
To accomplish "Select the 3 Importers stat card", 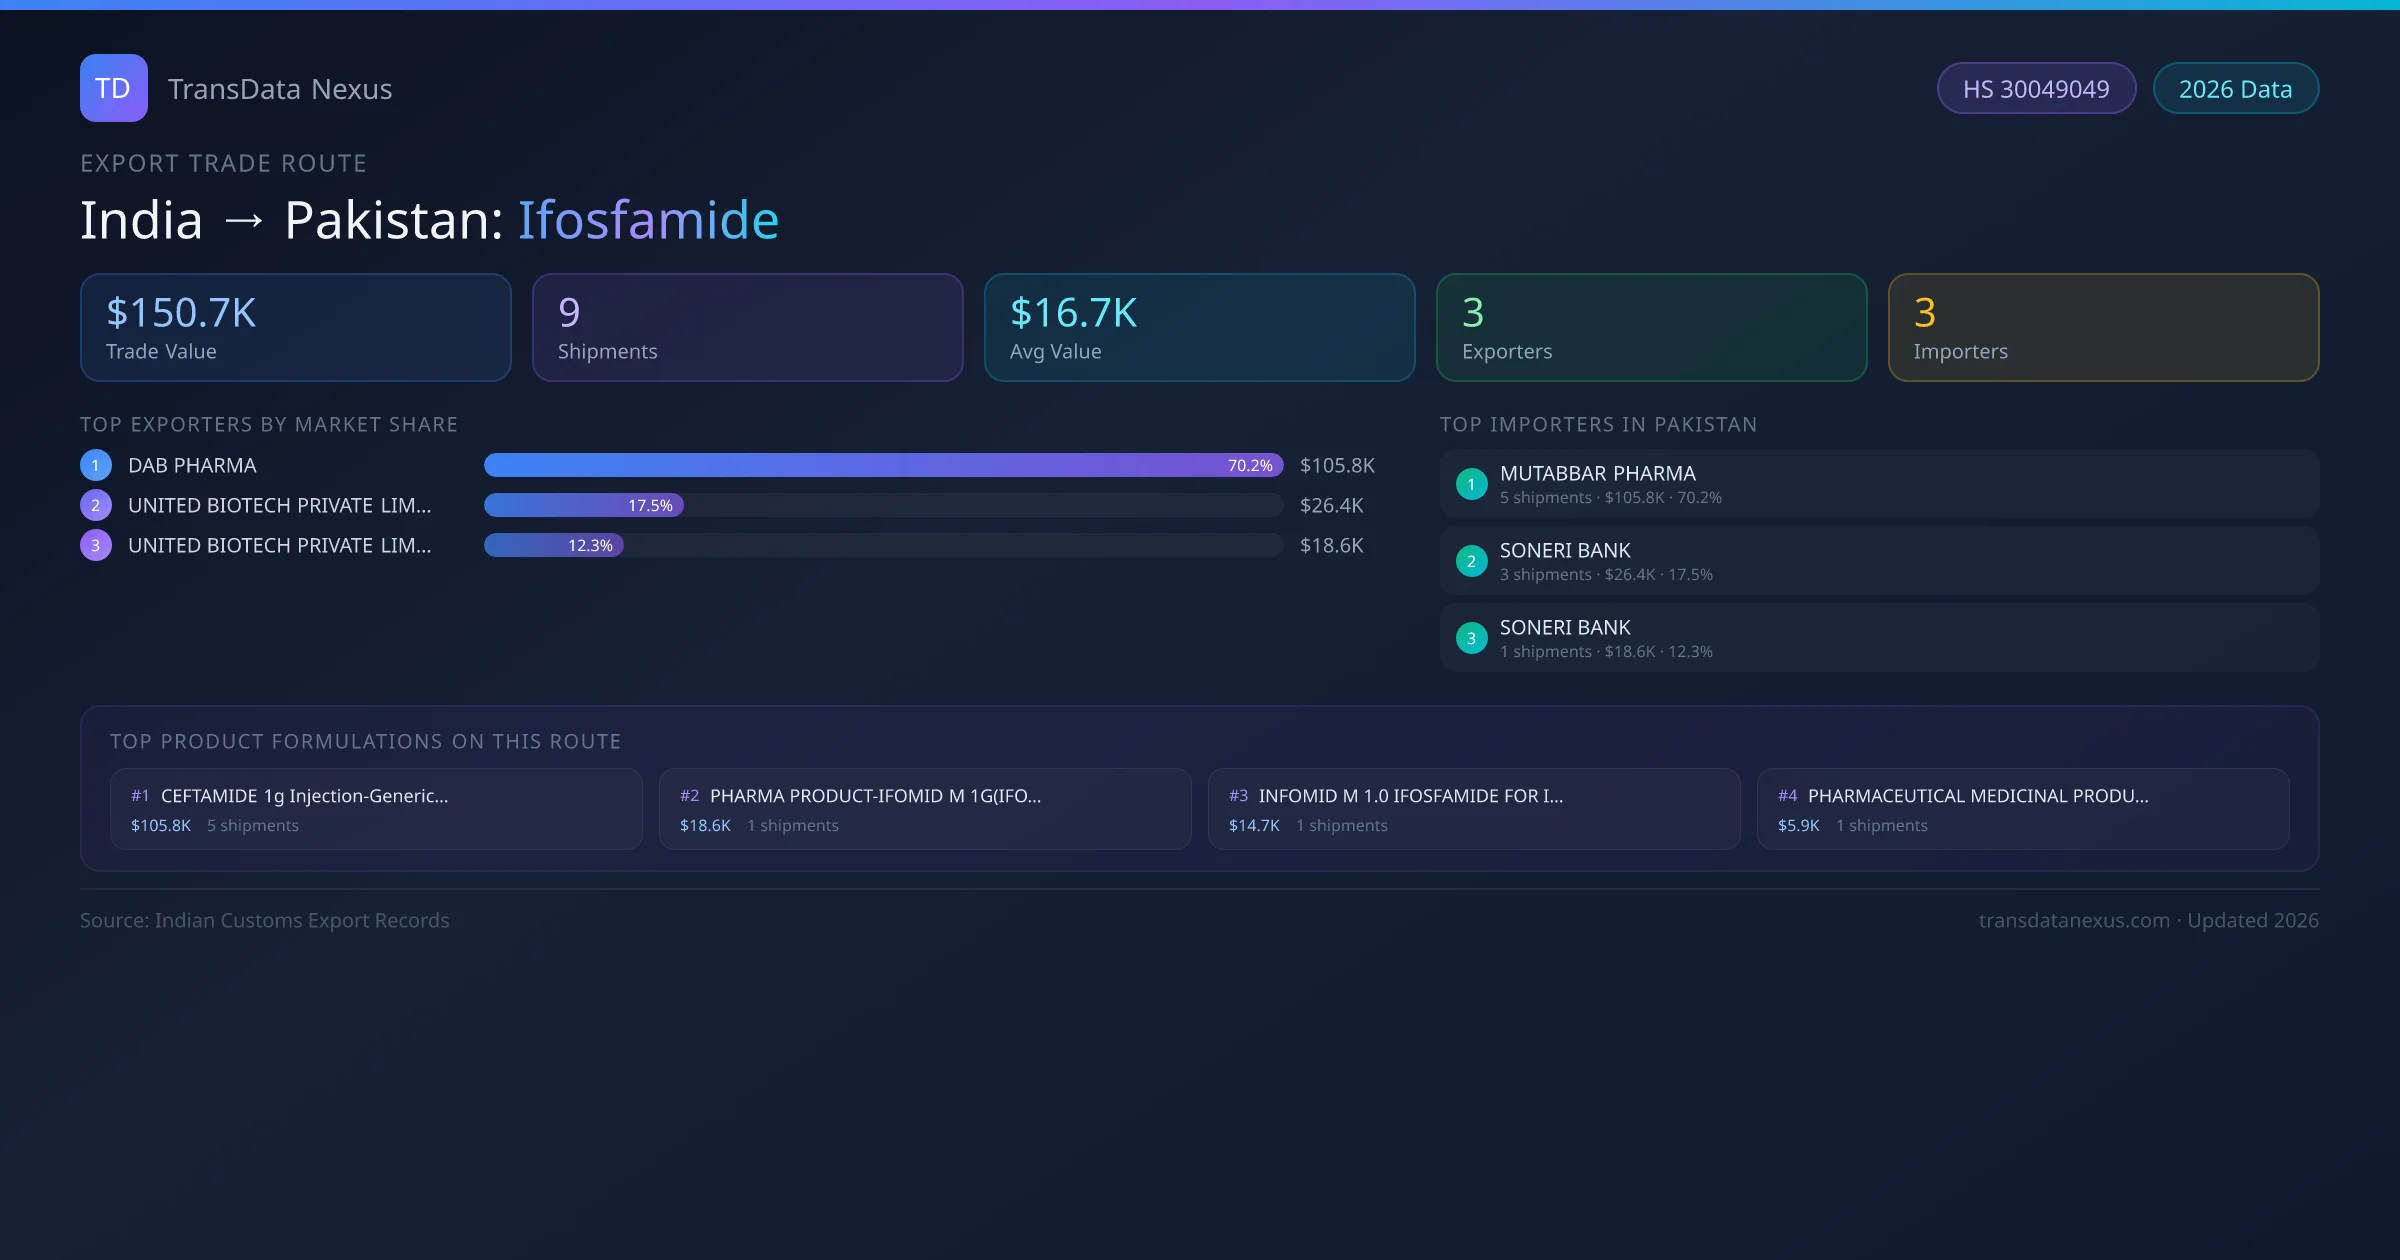I will pyautogui.click(x=2103, y=328).
